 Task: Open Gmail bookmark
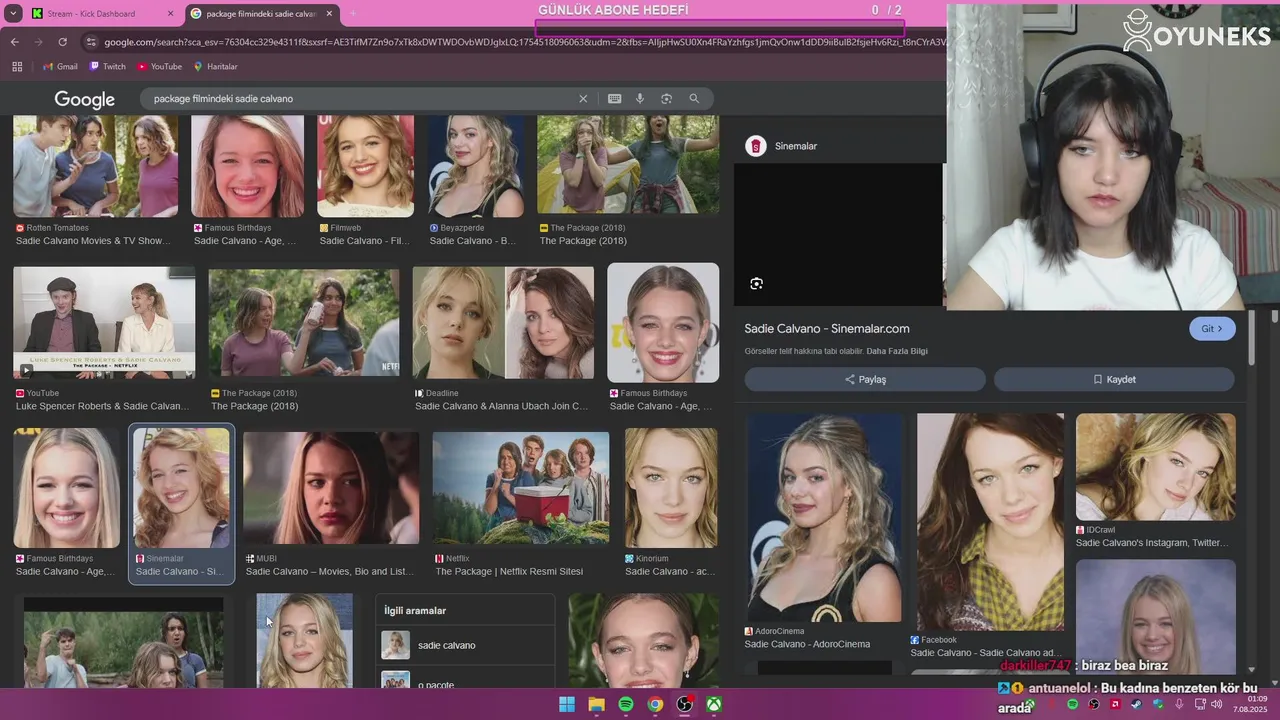(x=60, y=67)
